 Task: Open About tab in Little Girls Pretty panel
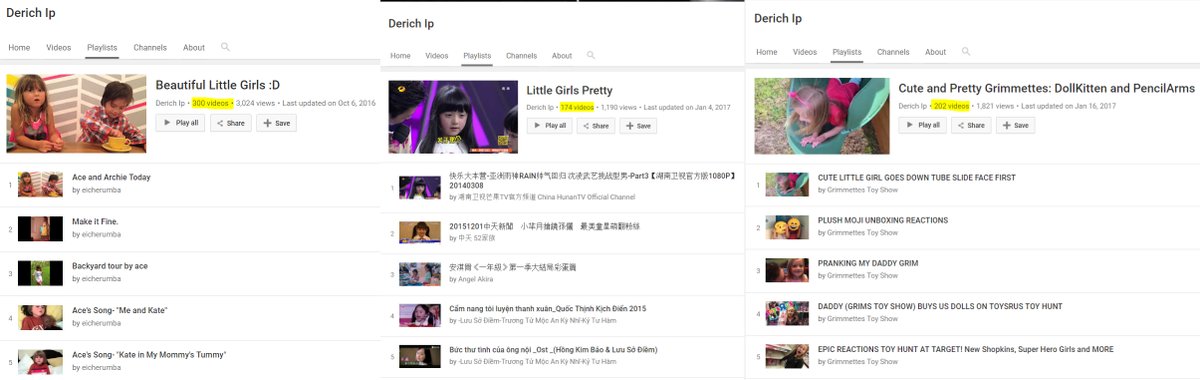point(562,56)
